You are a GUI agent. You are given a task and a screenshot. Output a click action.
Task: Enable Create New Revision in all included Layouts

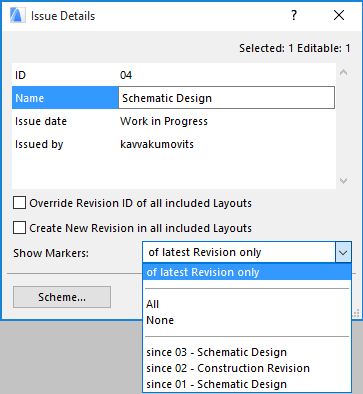tap(19, 228)
